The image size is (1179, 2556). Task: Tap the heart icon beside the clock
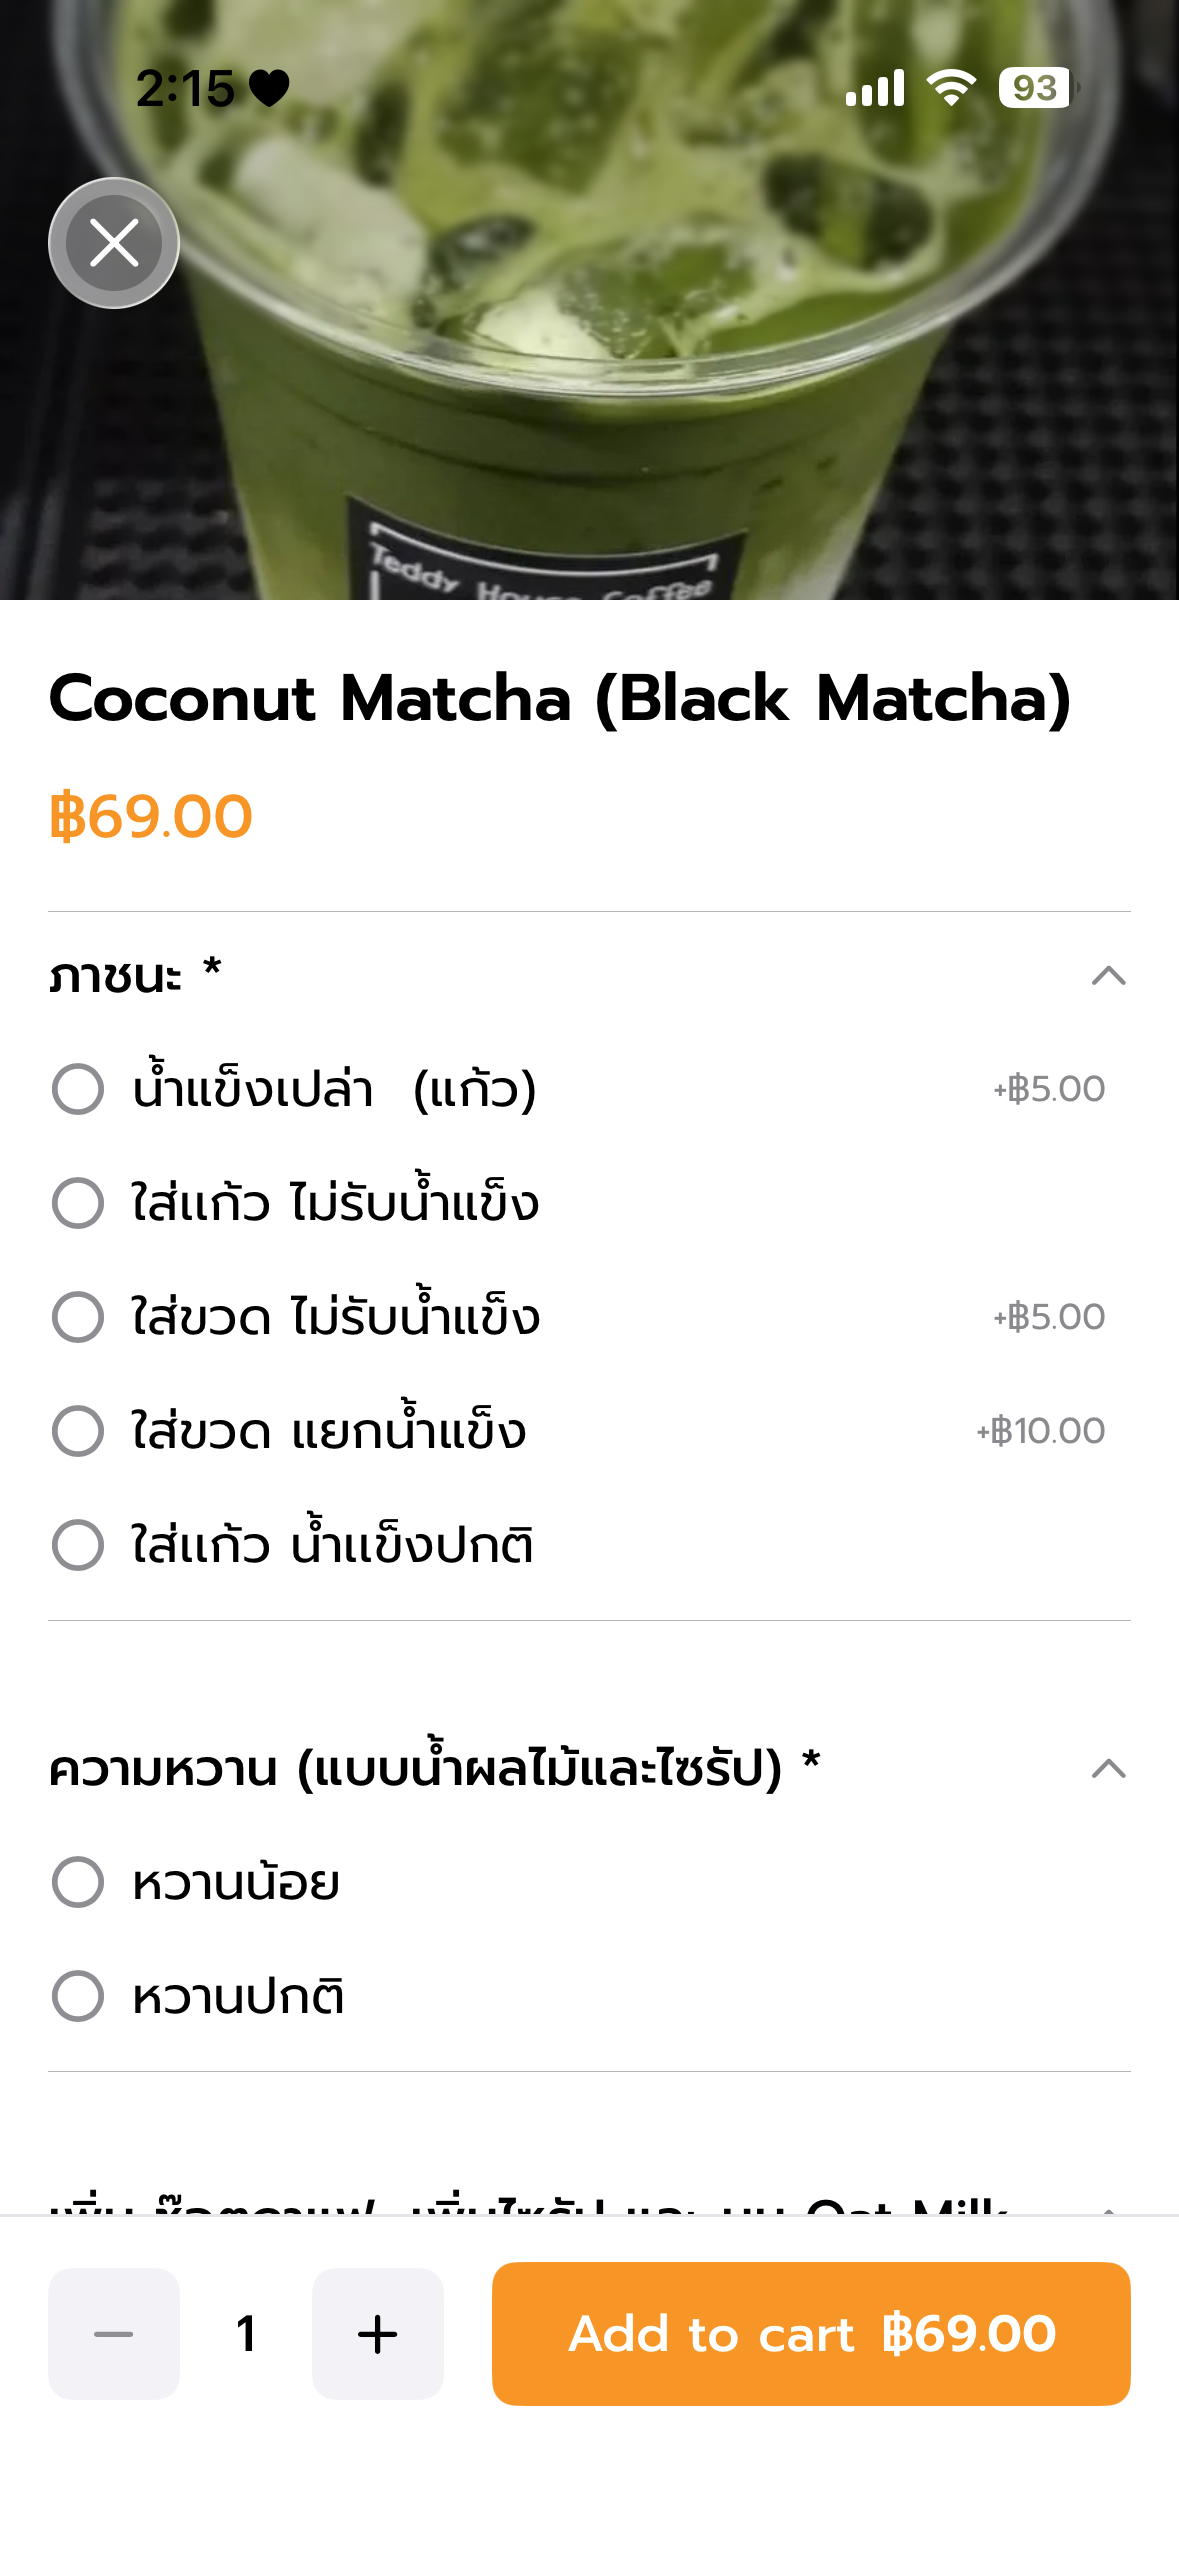[269, 89]
